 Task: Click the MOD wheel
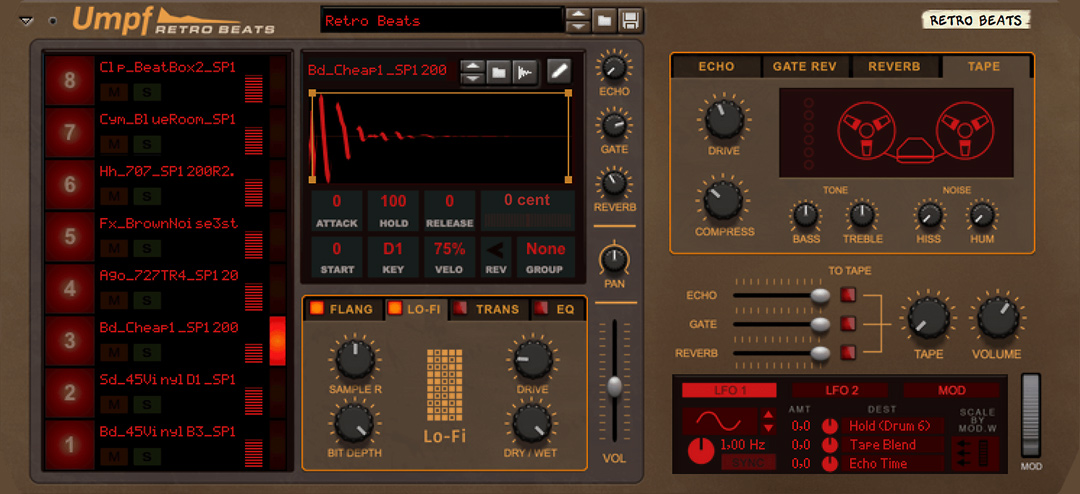point(1031,416)
